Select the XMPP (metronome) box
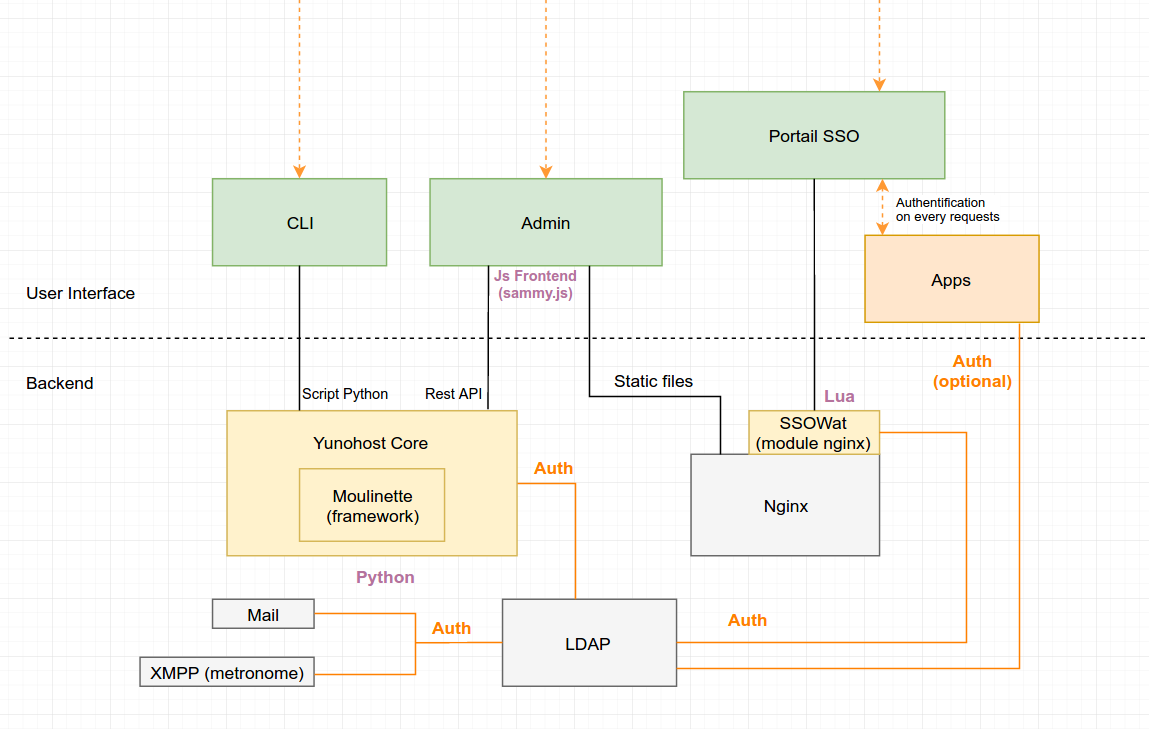 [227, 672]
